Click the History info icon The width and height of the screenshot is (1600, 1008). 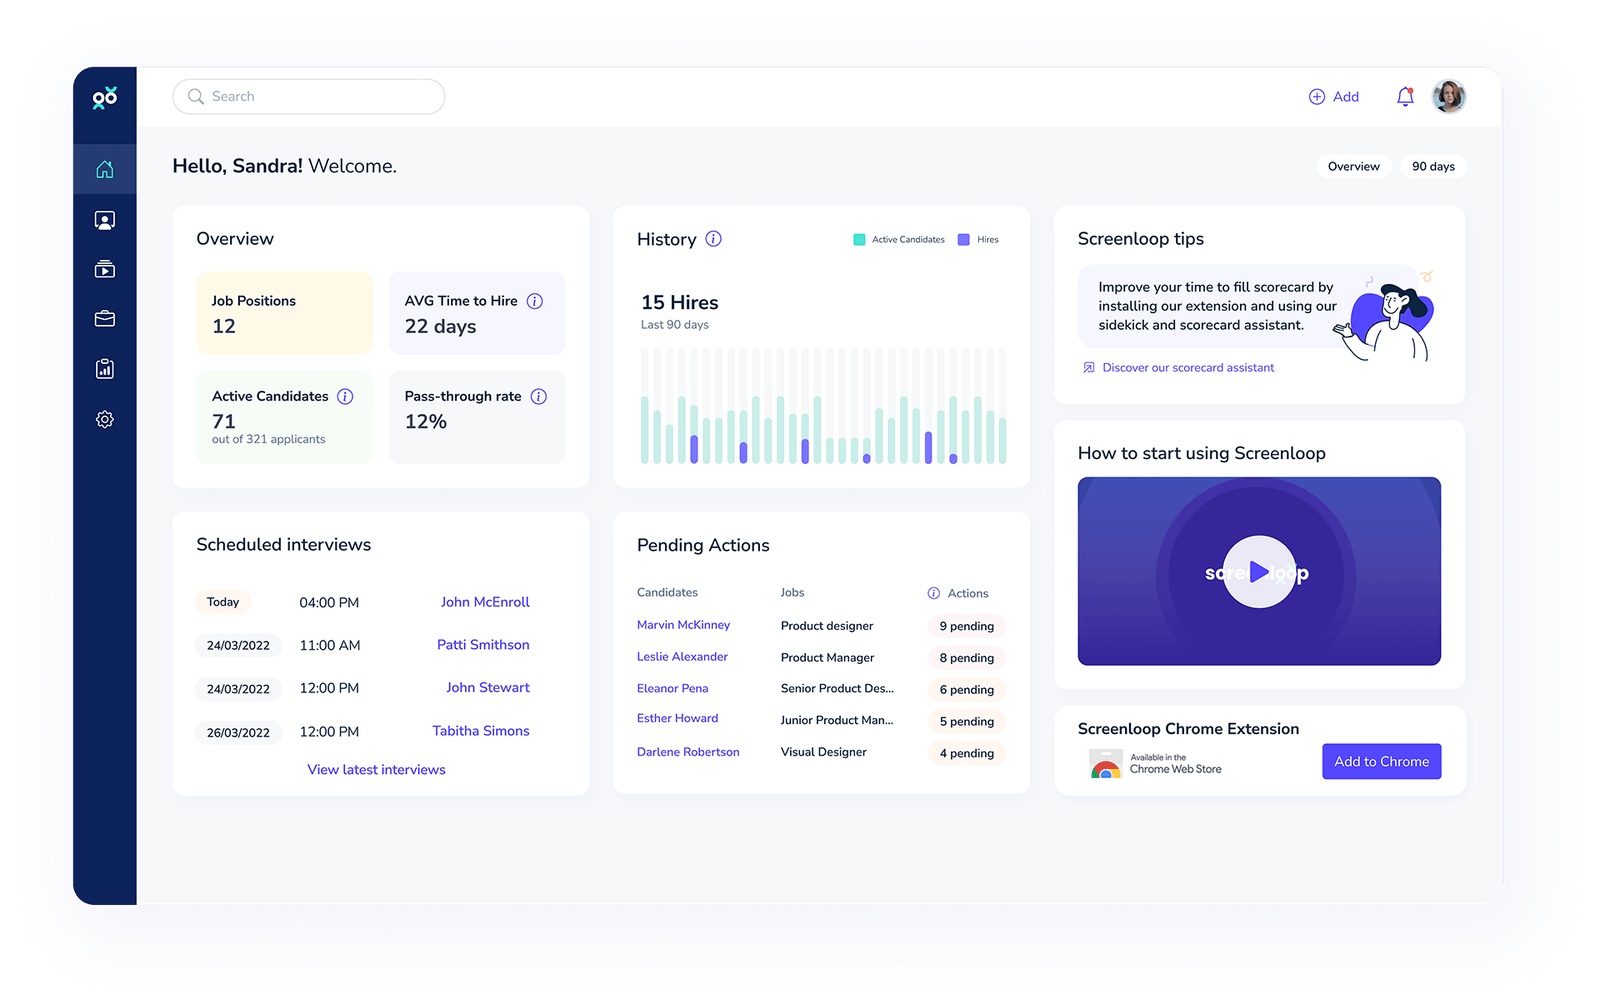coord(713,239)
